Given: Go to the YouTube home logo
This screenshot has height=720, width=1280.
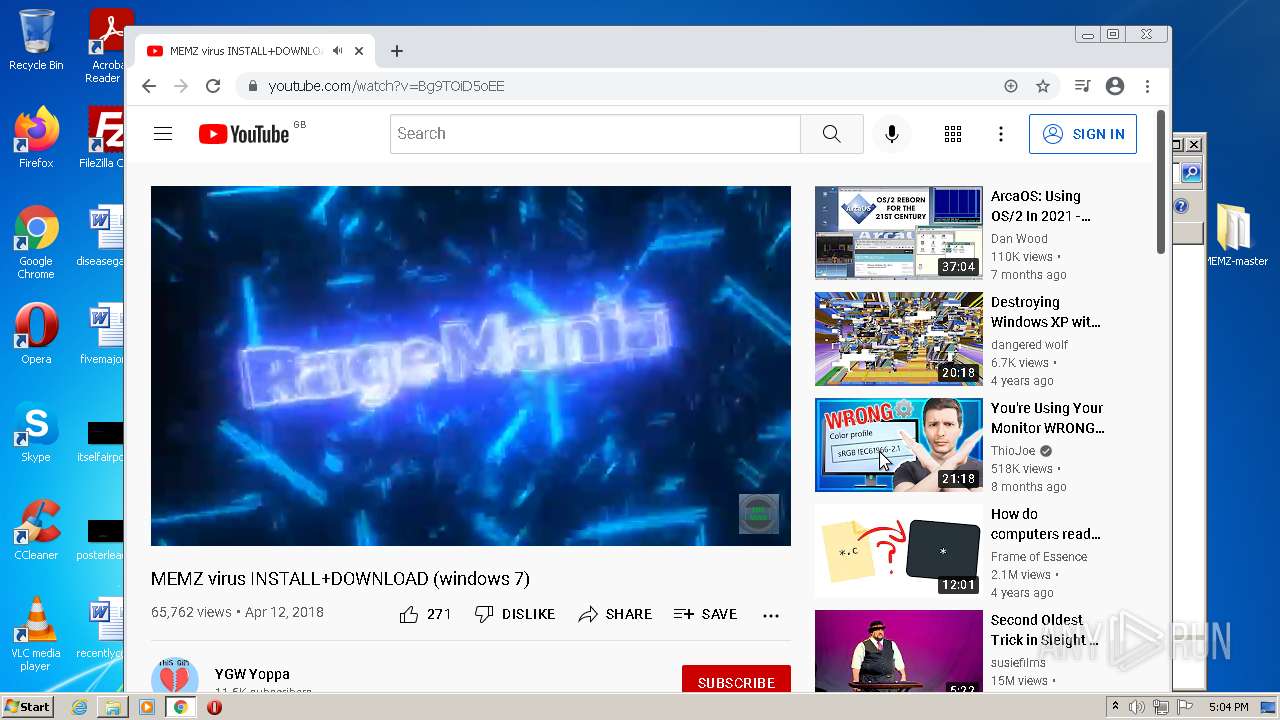Looking at the screenshot, I should 244,134.
